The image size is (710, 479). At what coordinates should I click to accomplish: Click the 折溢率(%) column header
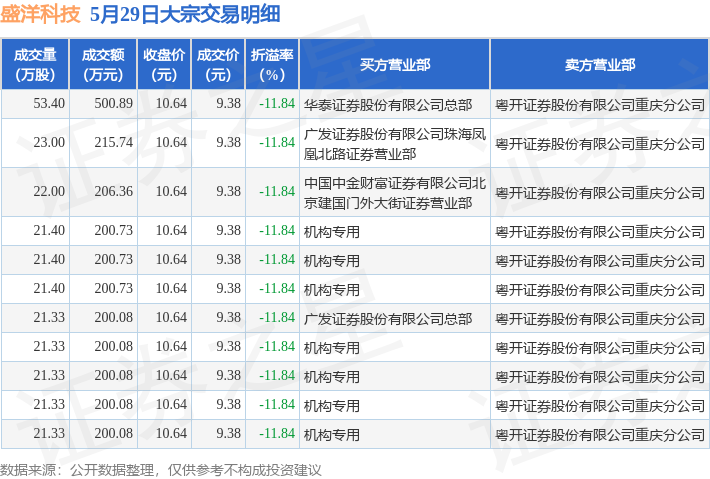pos(272,64)
